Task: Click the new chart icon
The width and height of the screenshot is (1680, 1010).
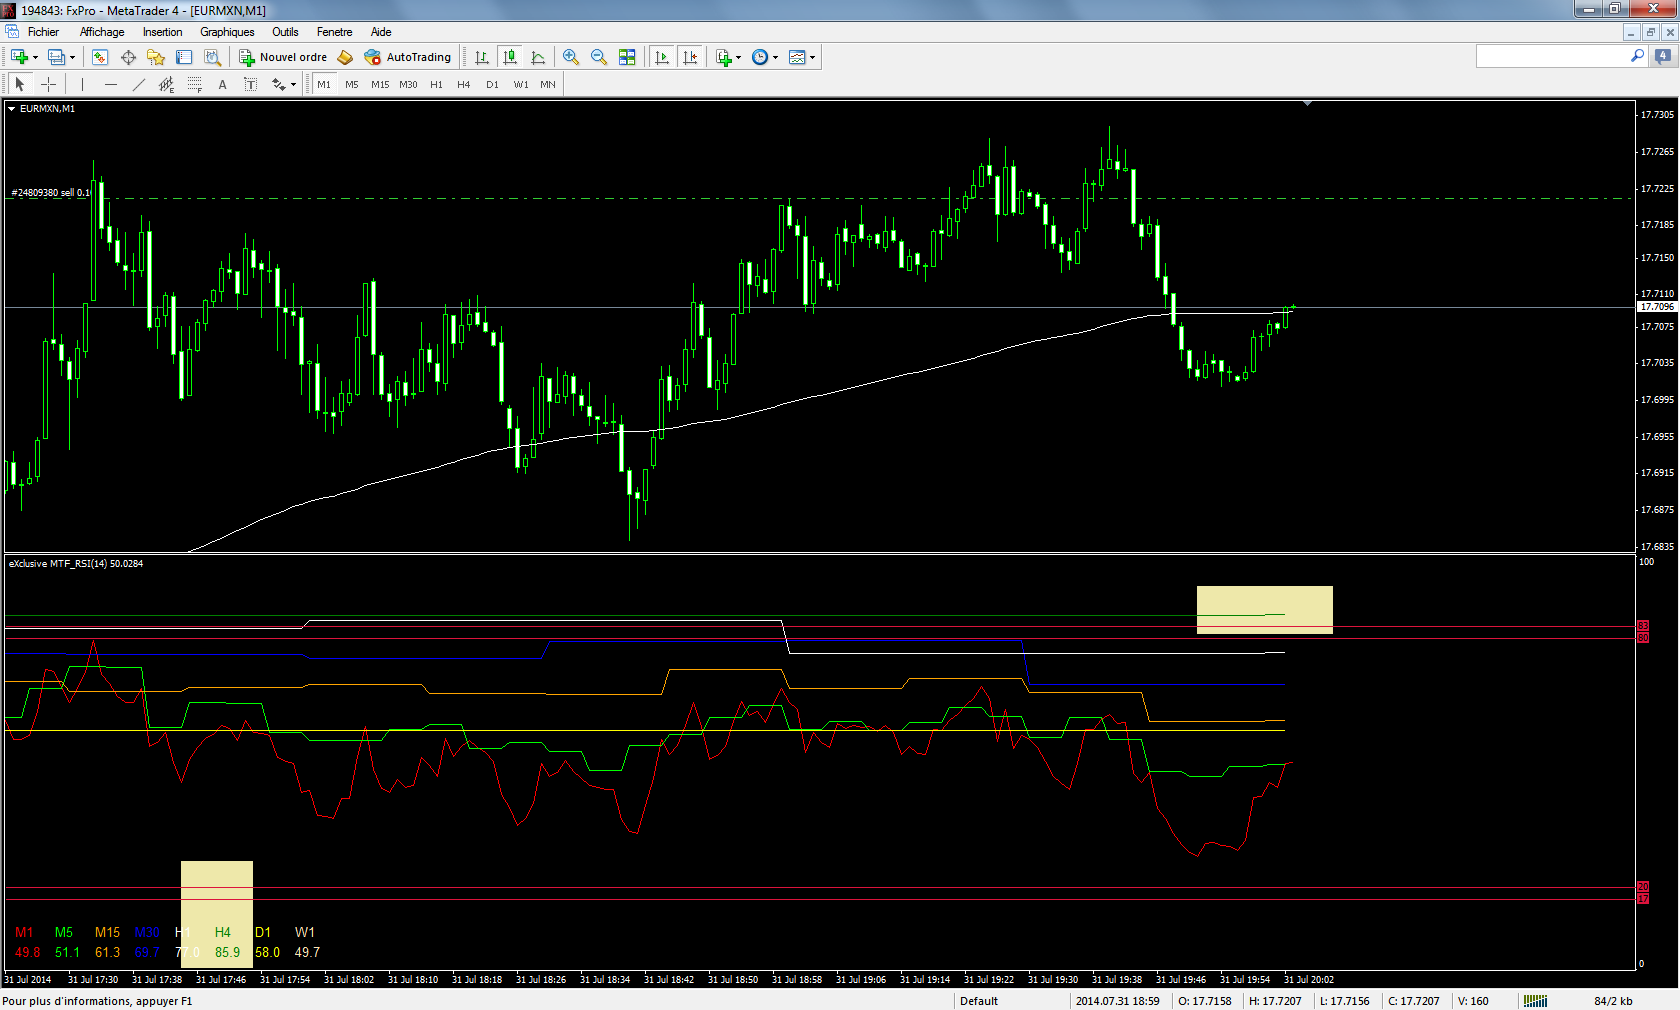Action: 19,57
